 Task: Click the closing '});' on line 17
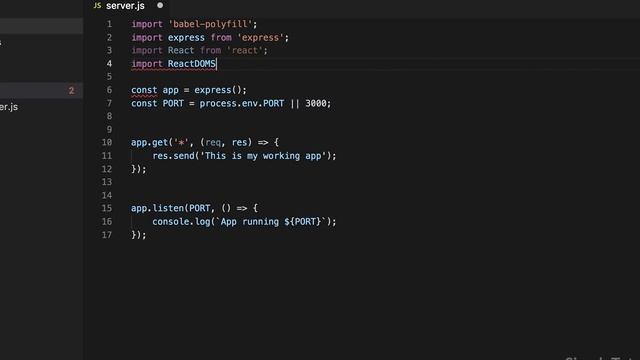[139, 235]
